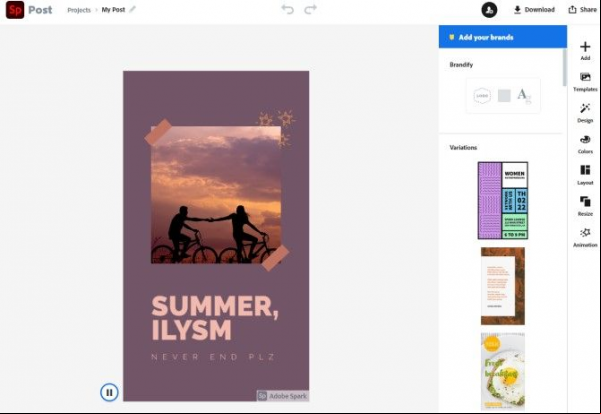Open the Add tool in sidebar
601x414 pixels.
(x=585, y=51)
